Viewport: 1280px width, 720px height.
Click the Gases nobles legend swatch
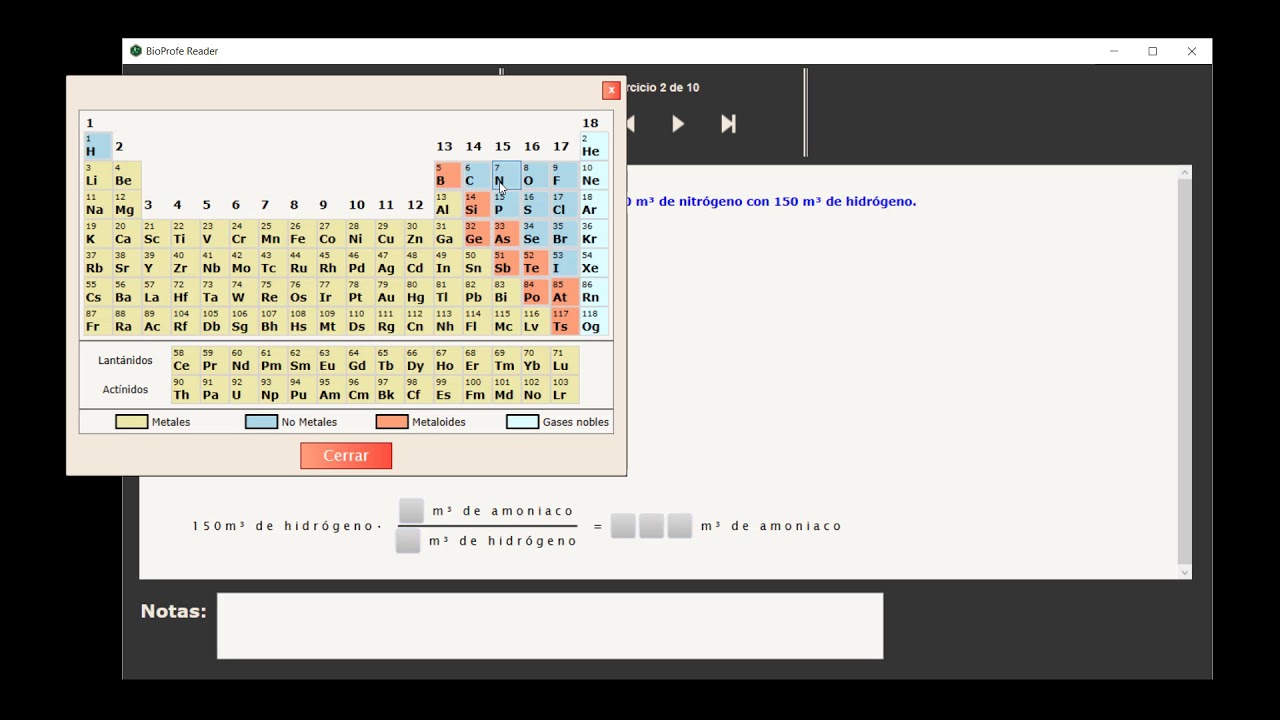click(522, 422)
